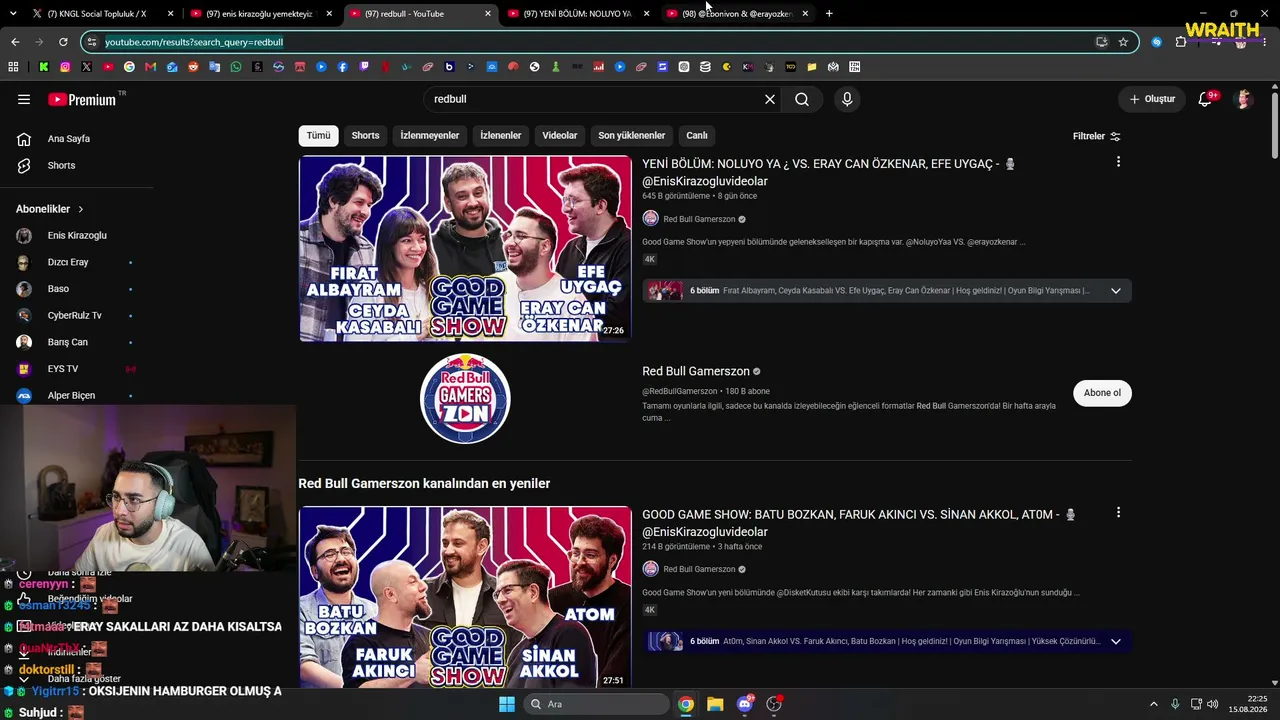Click the Windows taskbar Ara search box
Image resolution: width=1280 pixels, height=720 pixels.
click(596, 704)
